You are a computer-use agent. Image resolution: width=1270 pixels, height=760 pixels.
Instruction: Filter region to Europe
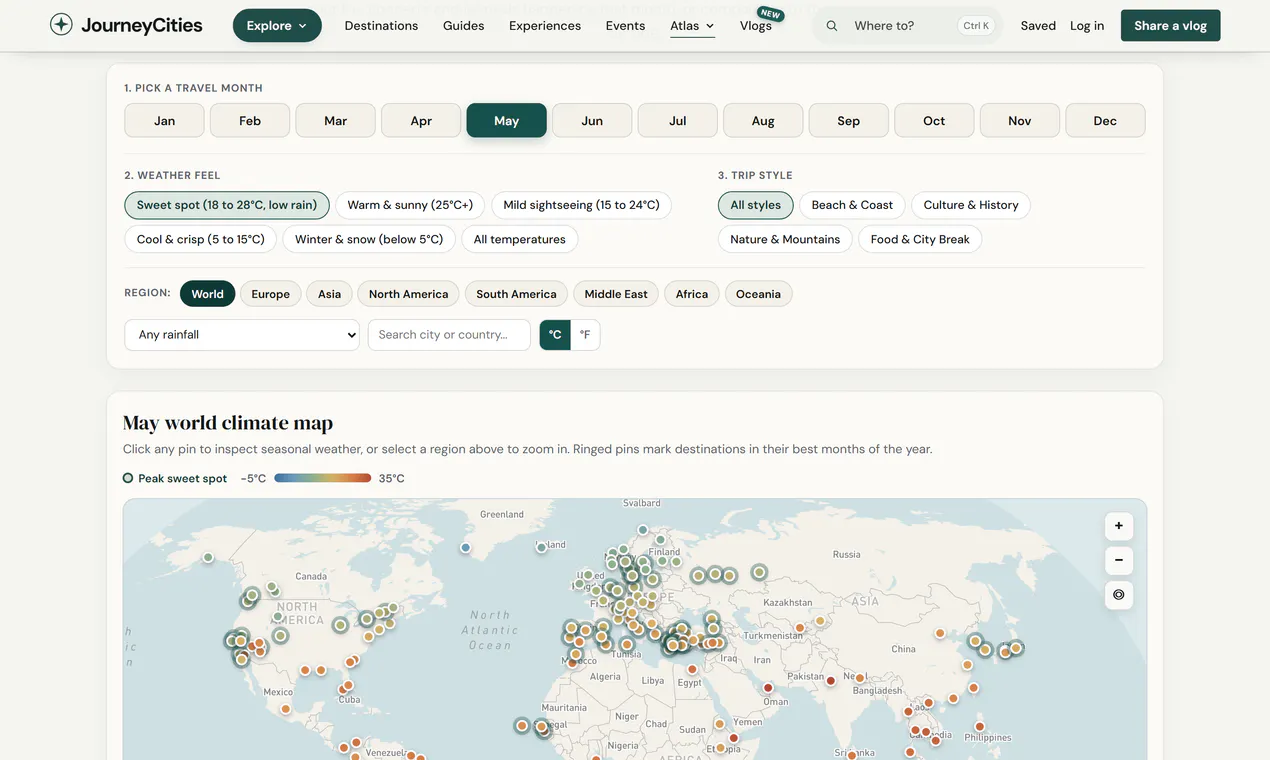[x=271, y=294]
